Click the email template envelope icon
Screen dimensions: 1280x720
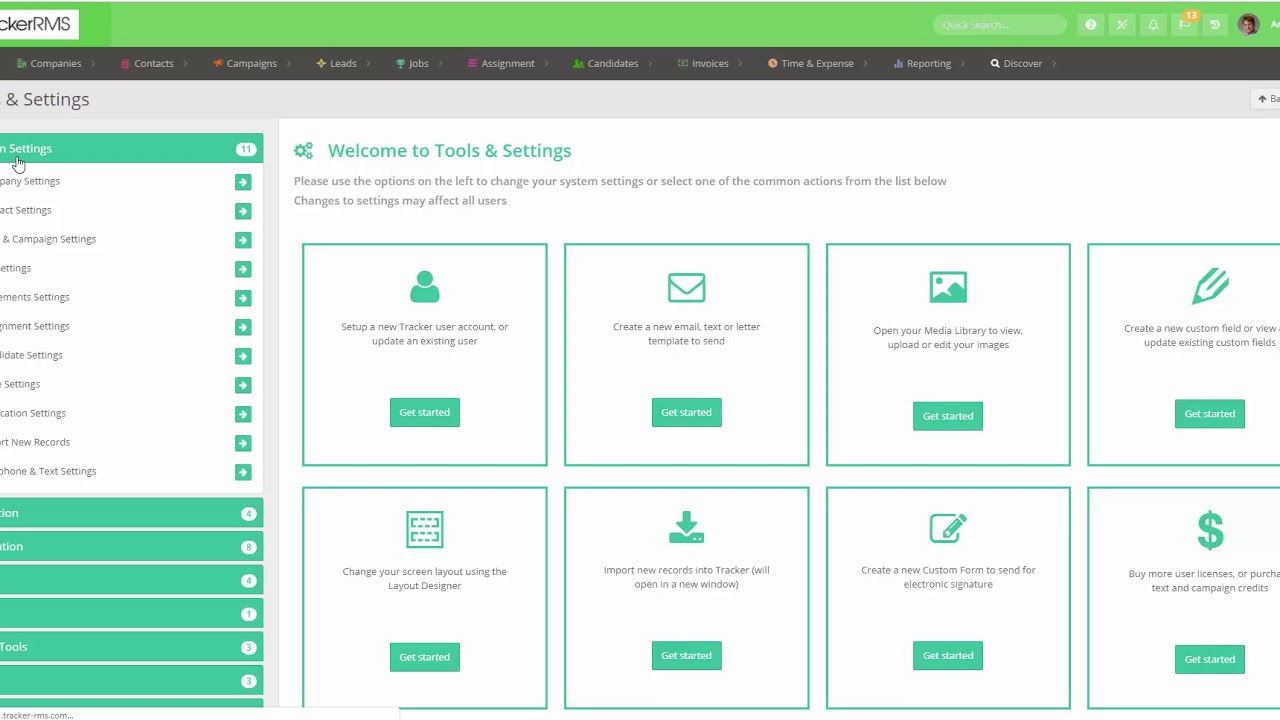click(x=686, y=287)
